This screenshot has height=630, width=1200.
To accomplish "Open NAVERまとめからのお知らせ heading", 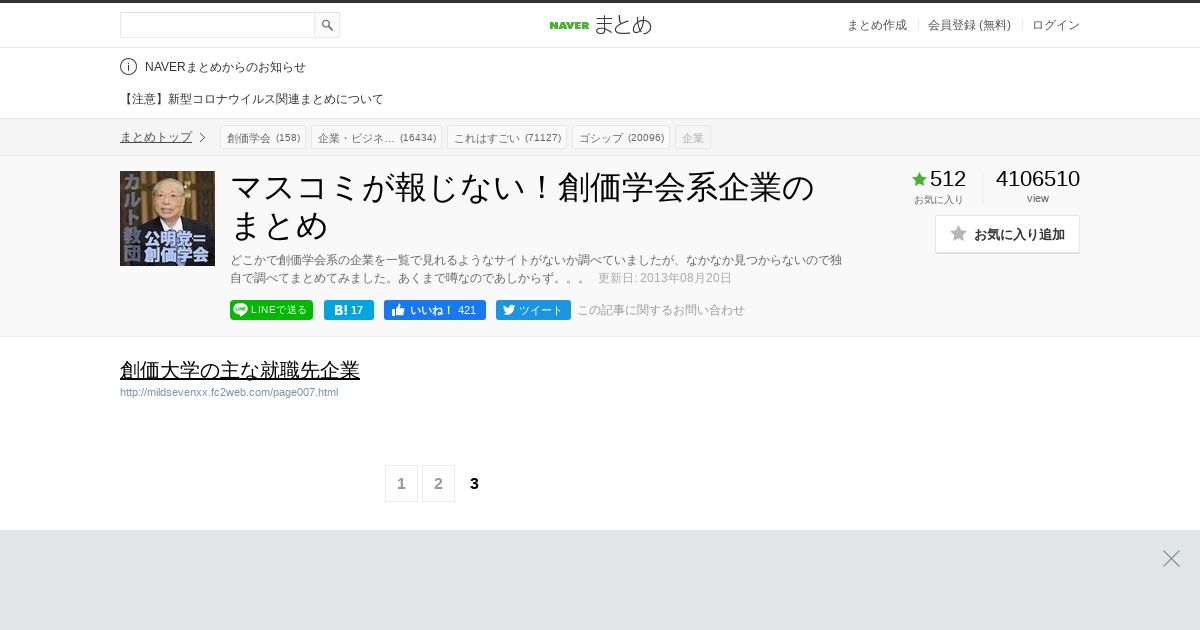I will pos(225,67).
